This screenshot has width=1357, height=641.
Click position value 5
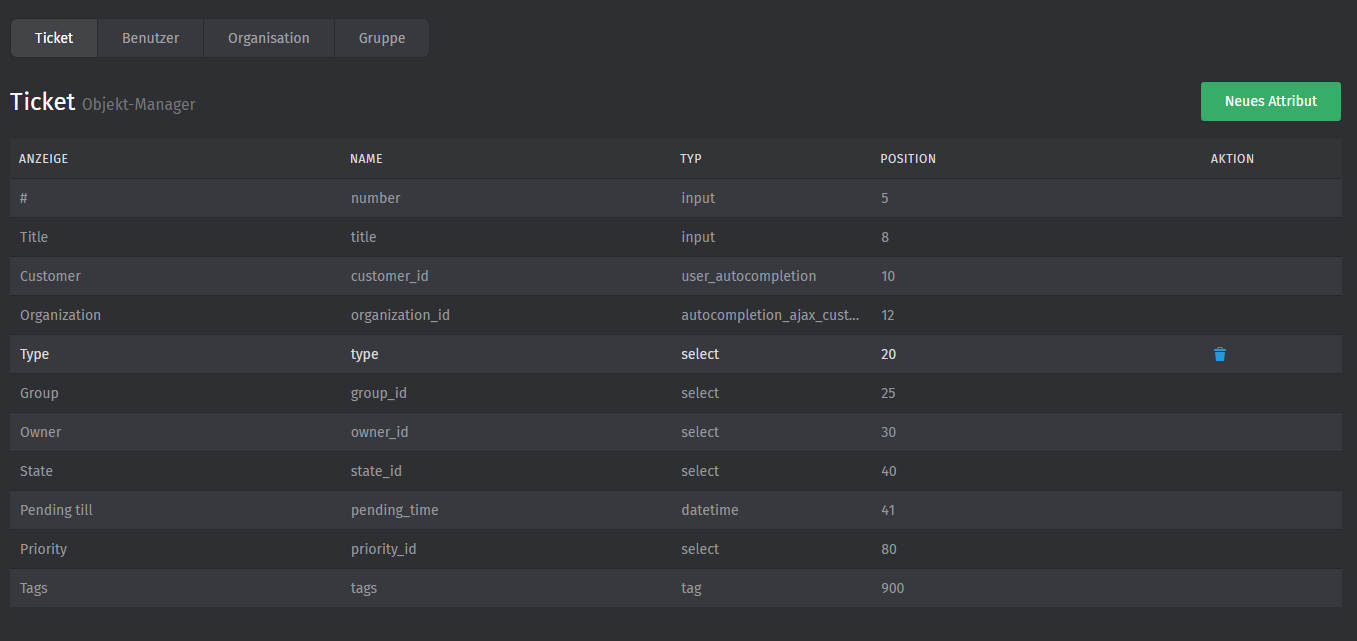(885, 198)
